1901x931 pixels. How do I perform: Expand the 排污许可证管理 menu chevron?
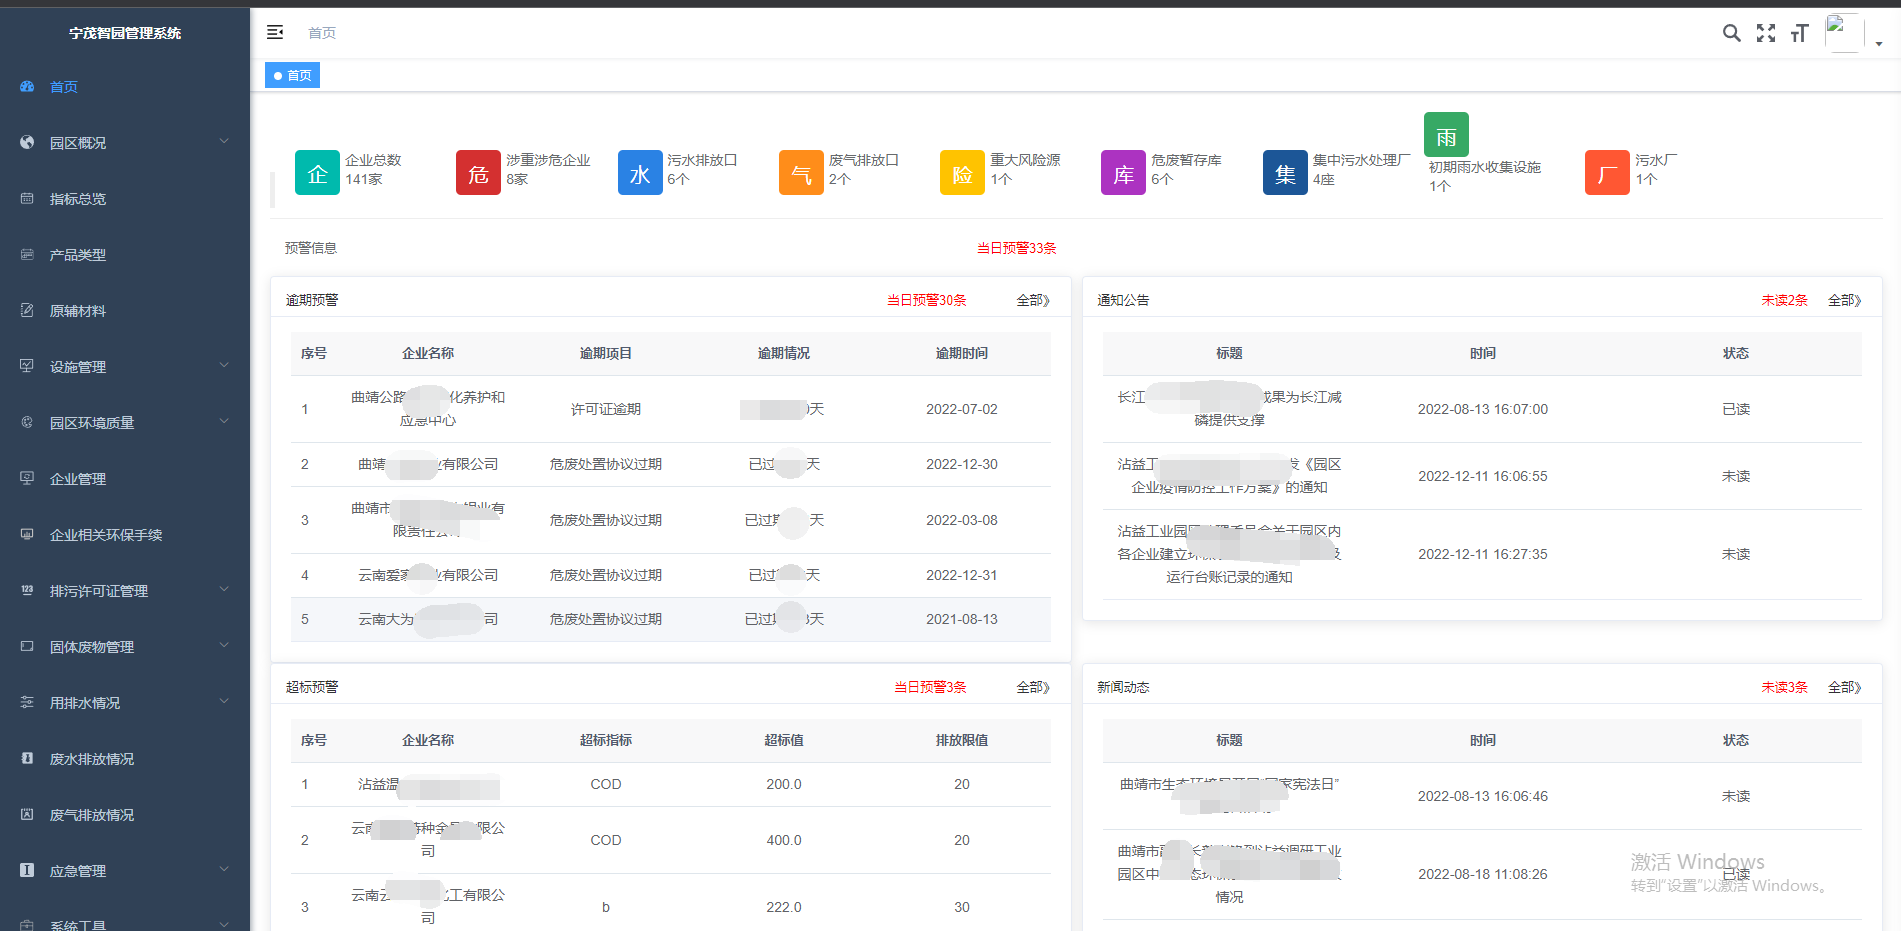point(224,590)
